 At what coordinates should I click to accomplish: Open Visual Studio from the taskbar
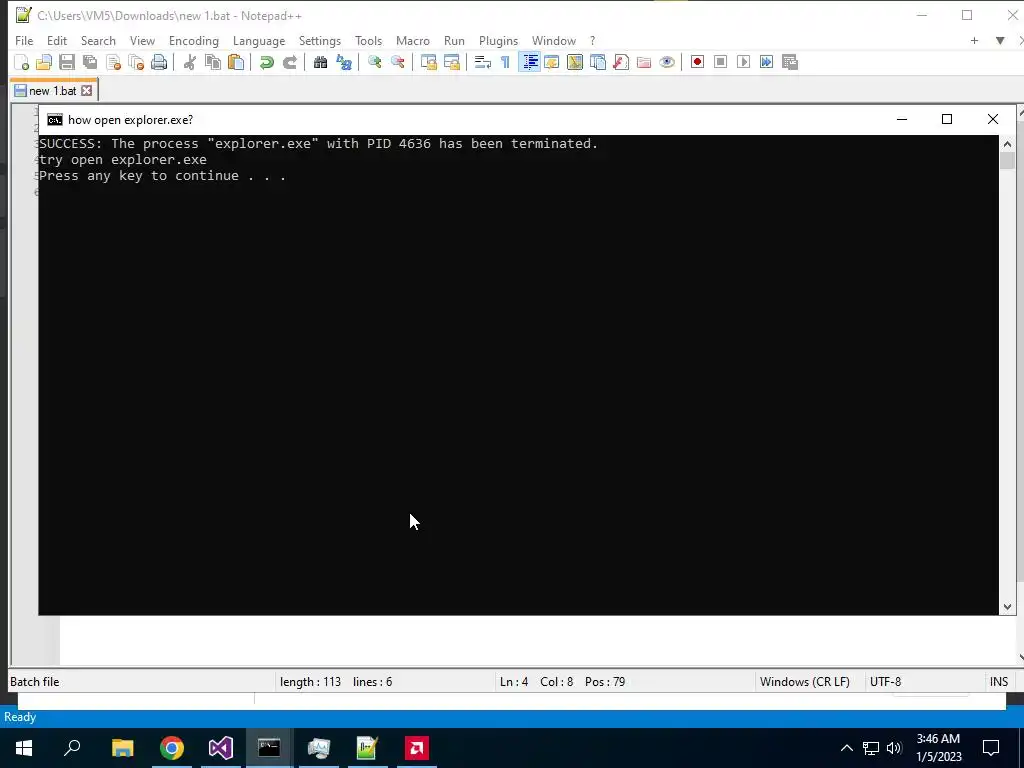coord(221,748)
